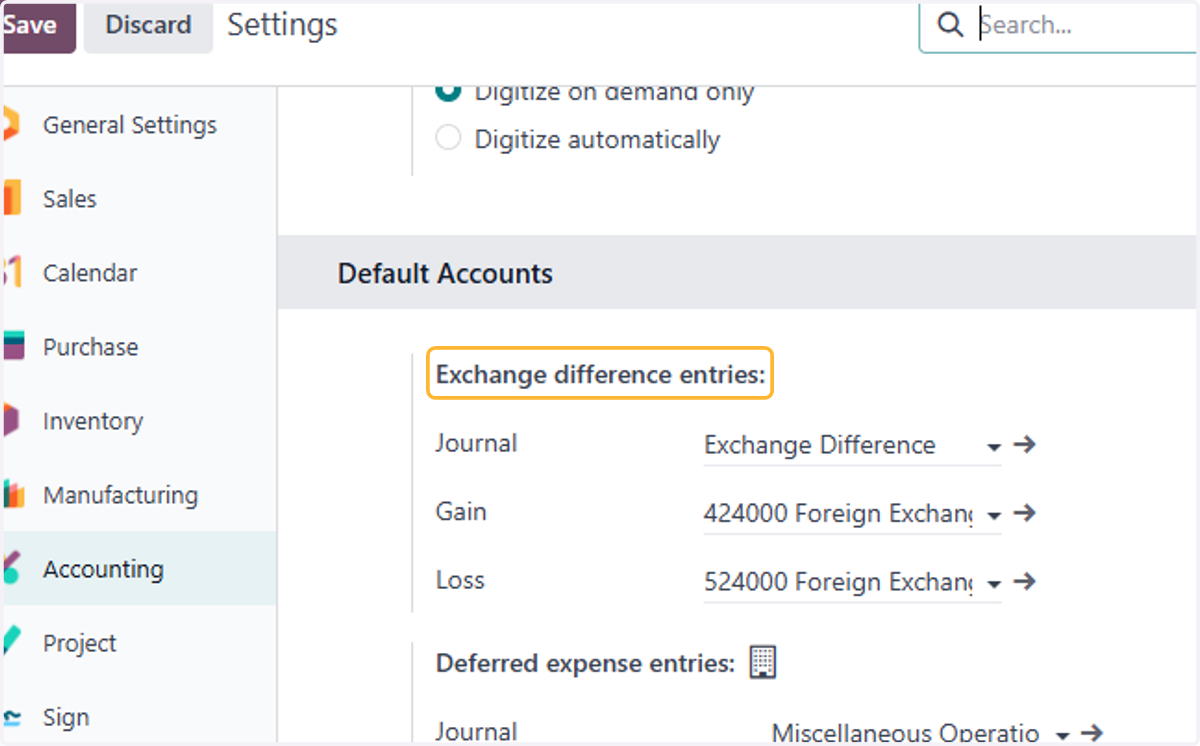Click the Exchange difference entries label
Screen dimensions: 1200x746
pyautogui.click(x=600, y=375)
